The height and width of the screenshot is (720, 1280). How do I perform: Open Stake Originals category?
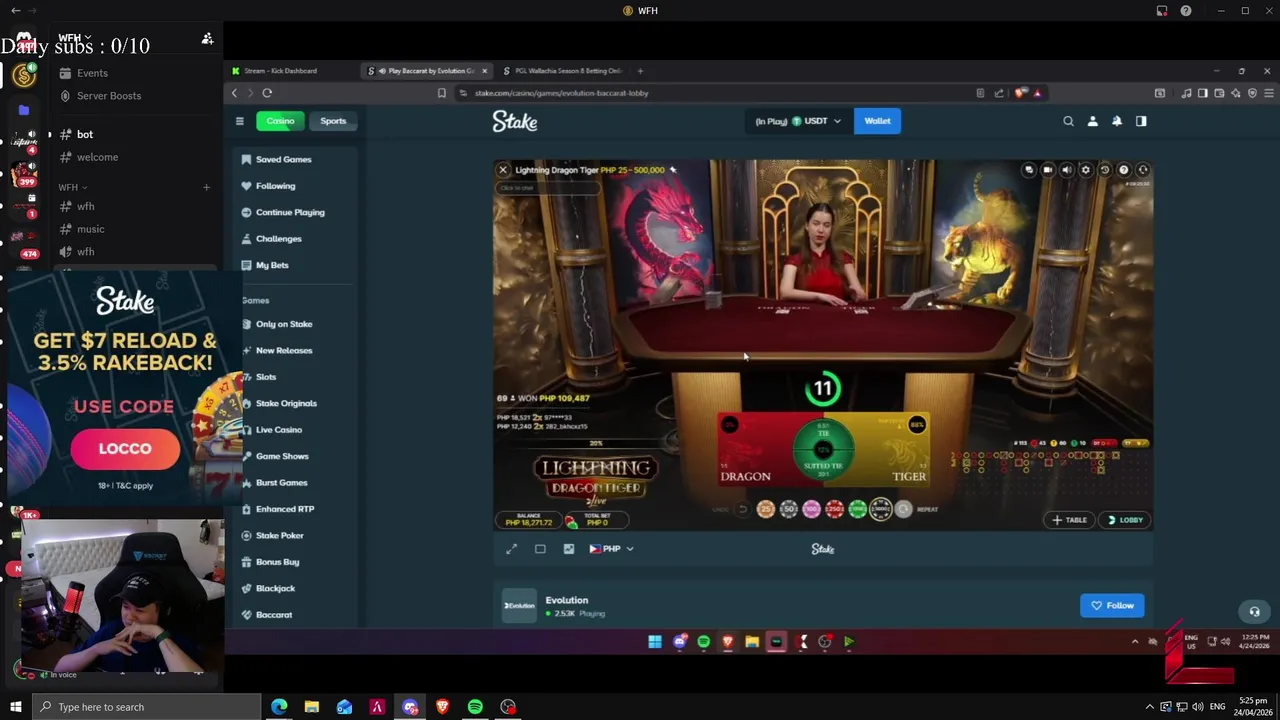[286, 403]
